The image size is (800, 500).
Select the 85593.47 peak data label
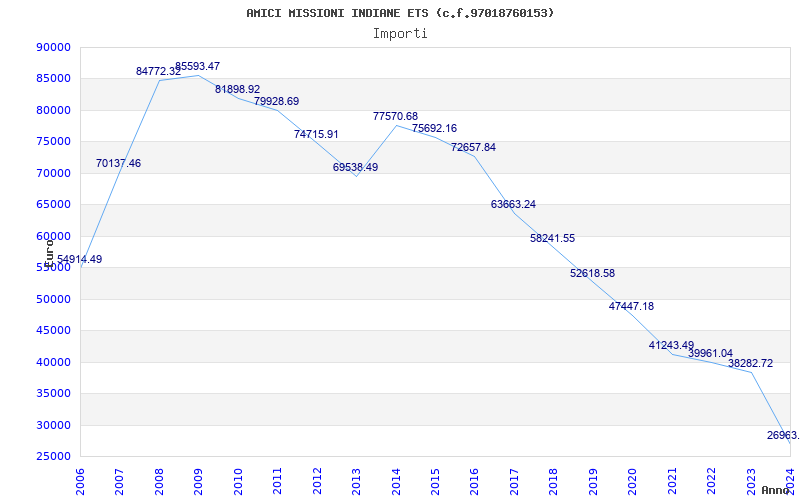point(197,66)
